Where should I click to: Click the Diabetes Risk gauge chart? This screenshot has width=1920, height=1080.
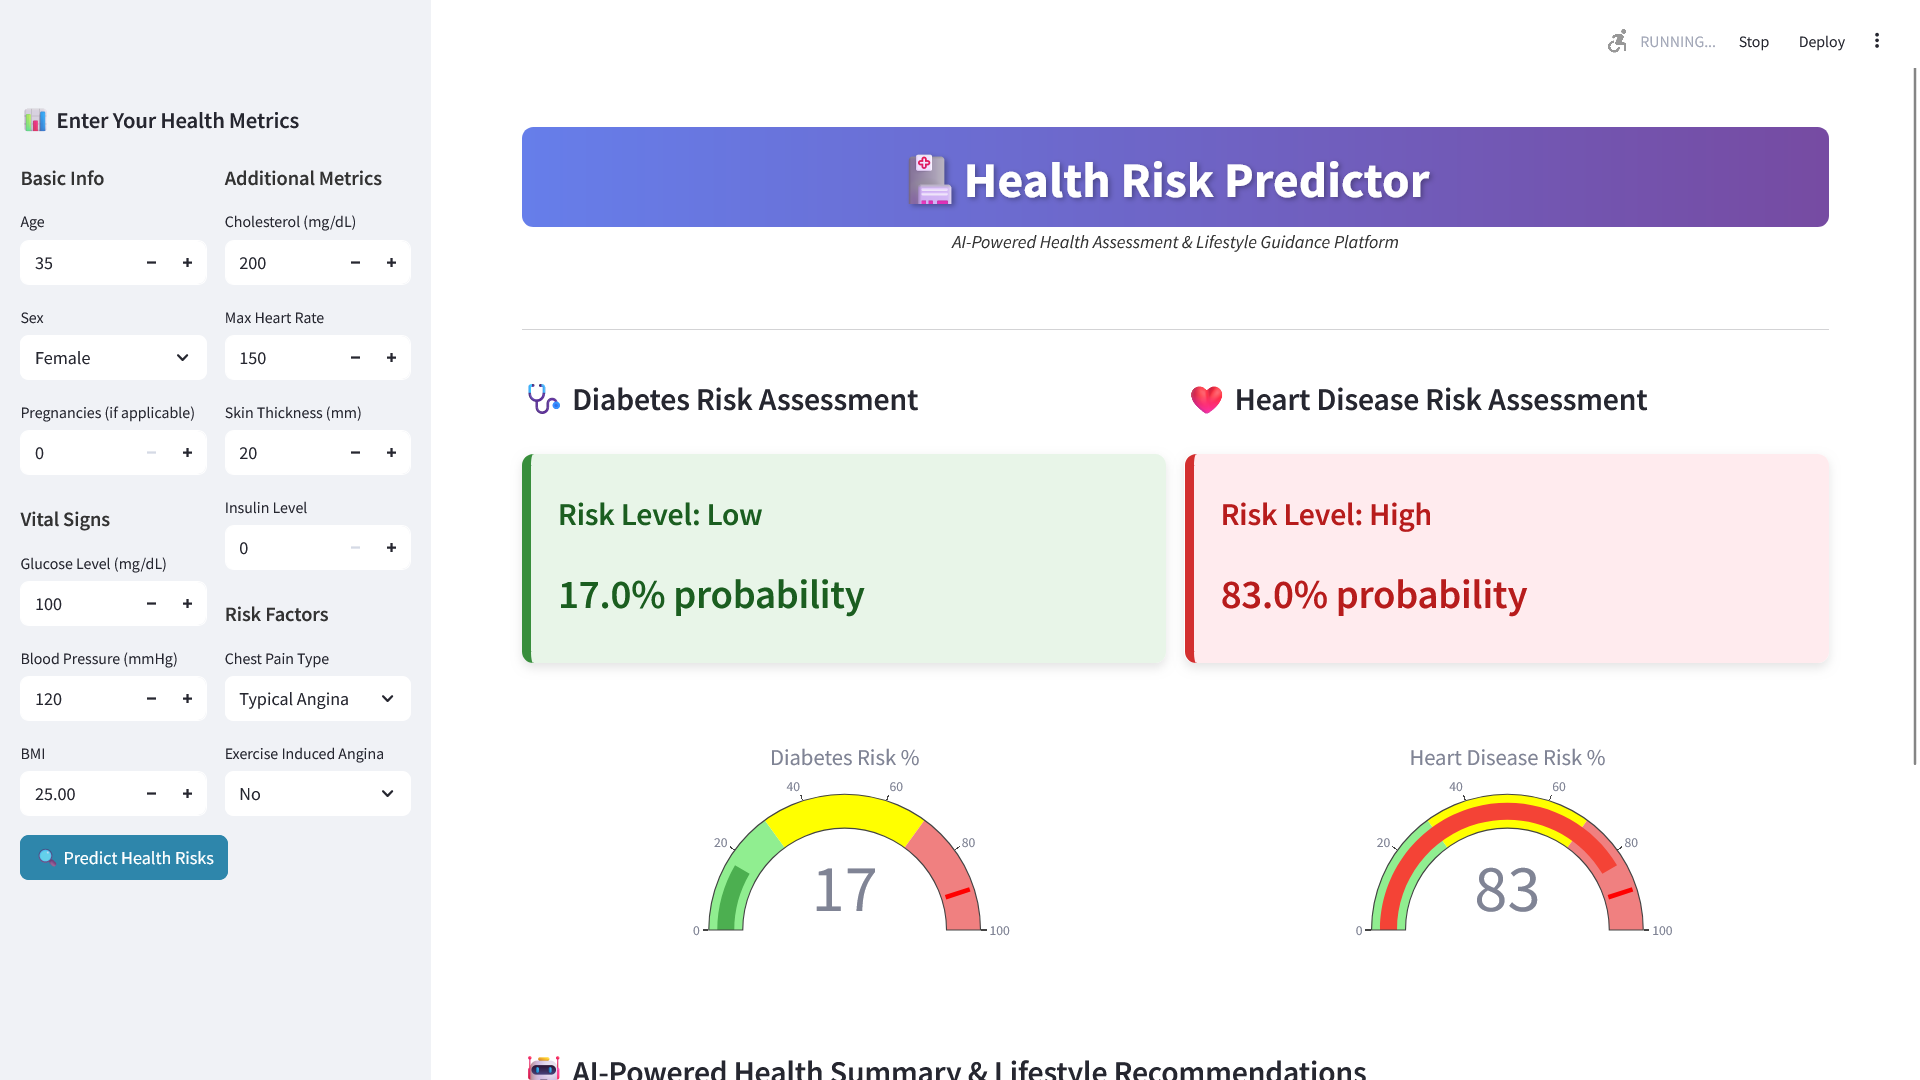coord(844,860)
